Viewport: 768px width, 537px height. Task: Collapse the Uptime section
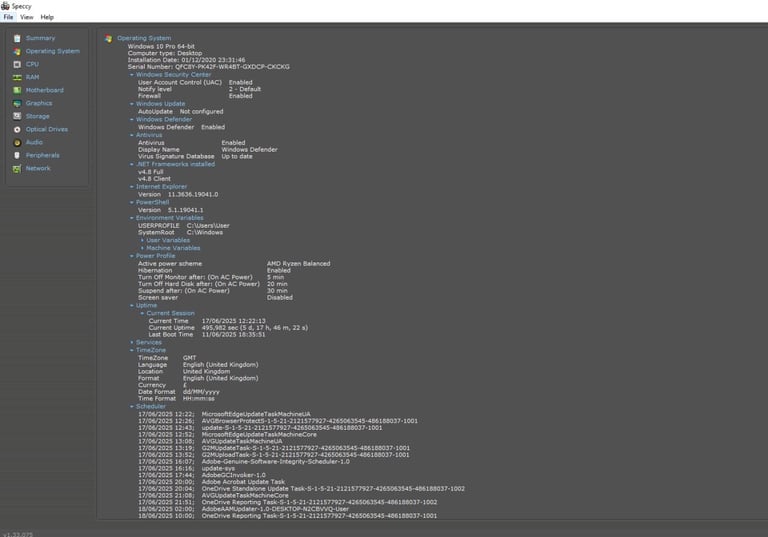pyautogui.click(x=132, y=306)
